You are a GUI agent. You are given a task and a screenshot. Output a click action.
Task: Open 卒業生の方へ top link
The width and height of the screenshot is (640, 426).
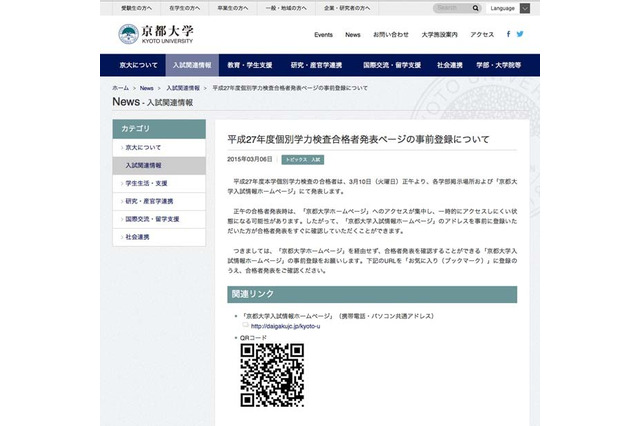[233, 8]
